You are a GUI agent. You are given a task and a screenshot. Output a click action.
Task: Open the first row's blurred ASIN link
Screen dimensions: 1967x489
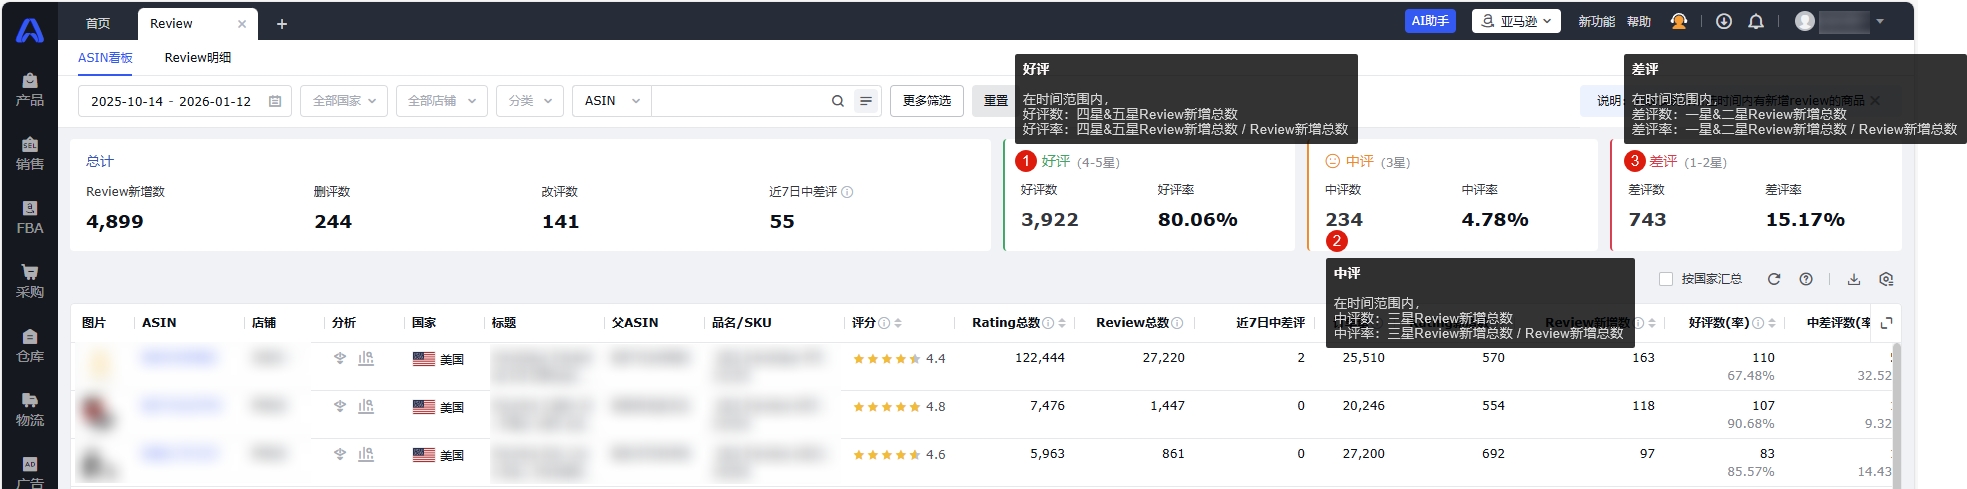click(x=179, y=357)
